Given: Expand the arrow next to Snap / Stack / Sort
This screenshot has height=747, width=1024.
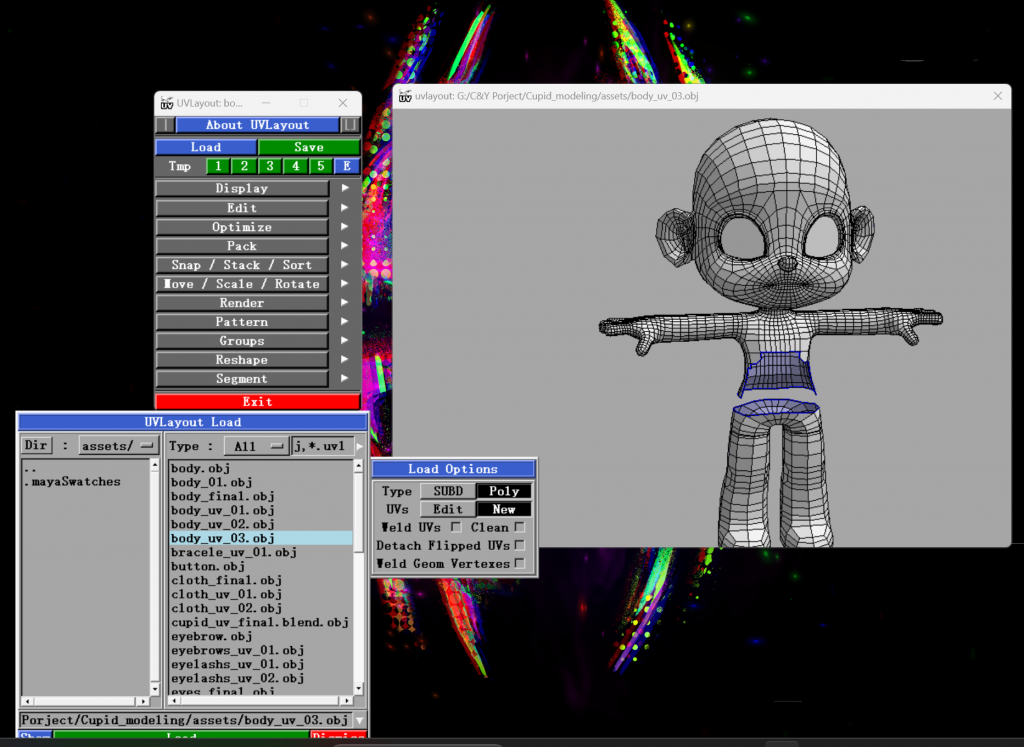Looking at the screenshot, I should (x=345, y=264).
